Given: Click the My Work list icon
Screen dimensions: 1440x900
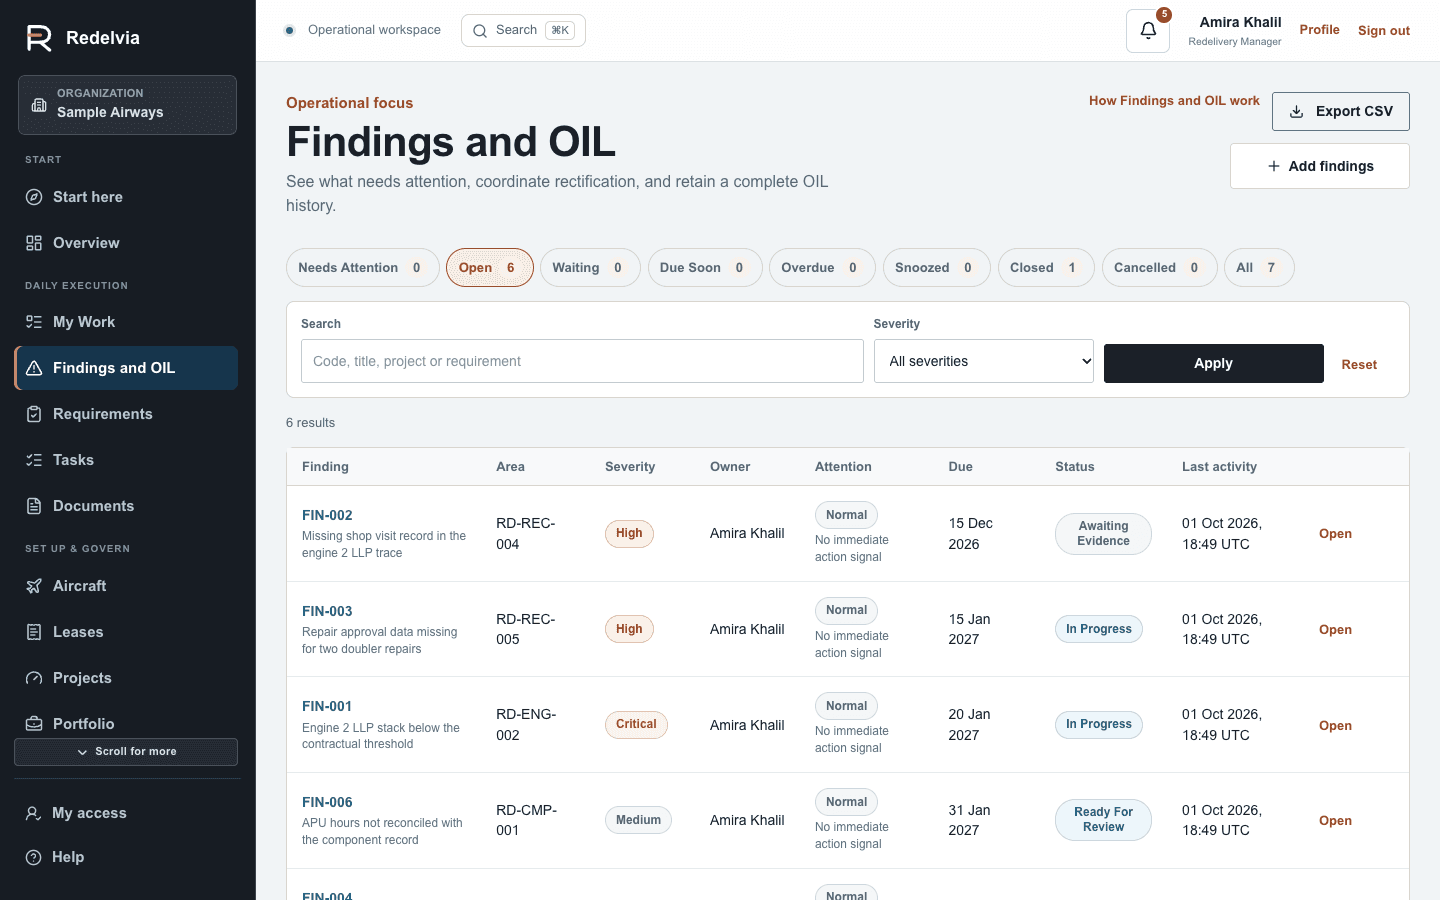Looking at the screenshot, I should click(34, 322).
